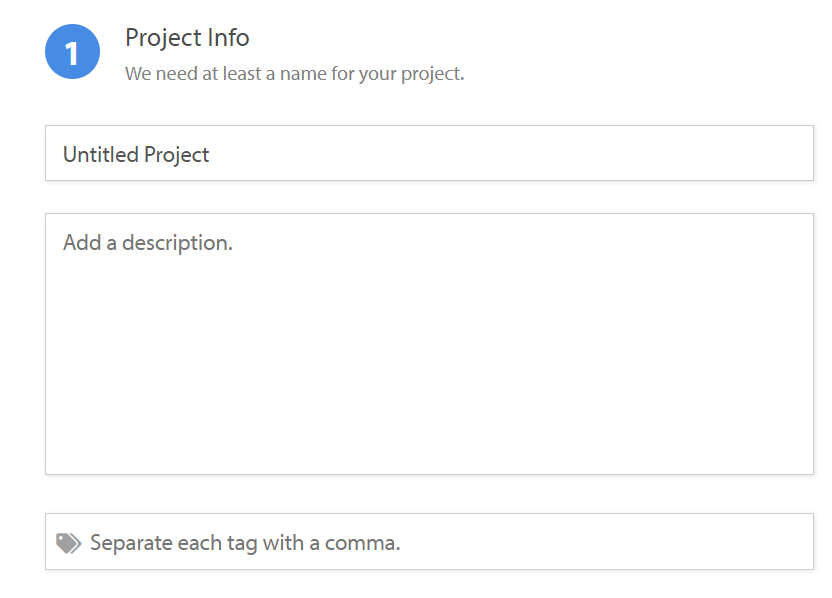The width and height of the screenshot is (832, 598).
Task: Focus the tags input field
Action: (x=429, y=541)
